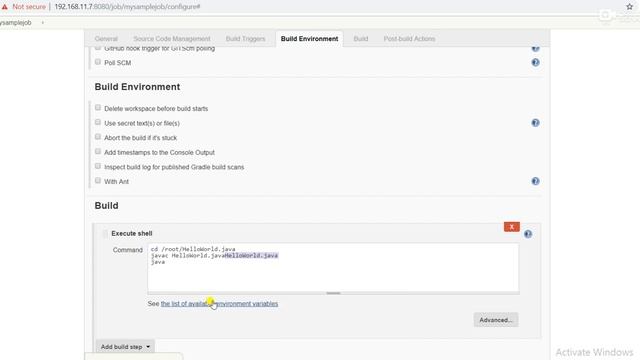Enable Inspect build log for Gradle scans
The image size is (640, 360).
coord(98,167)
